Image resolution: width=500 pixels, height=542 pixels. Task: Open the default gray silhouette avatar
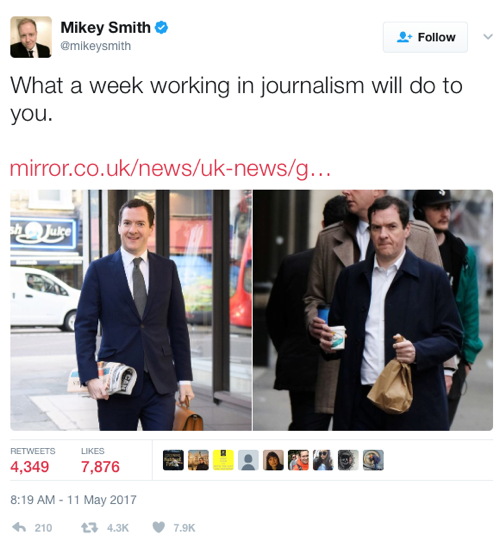pyautogui.click(x=248, y=460)
